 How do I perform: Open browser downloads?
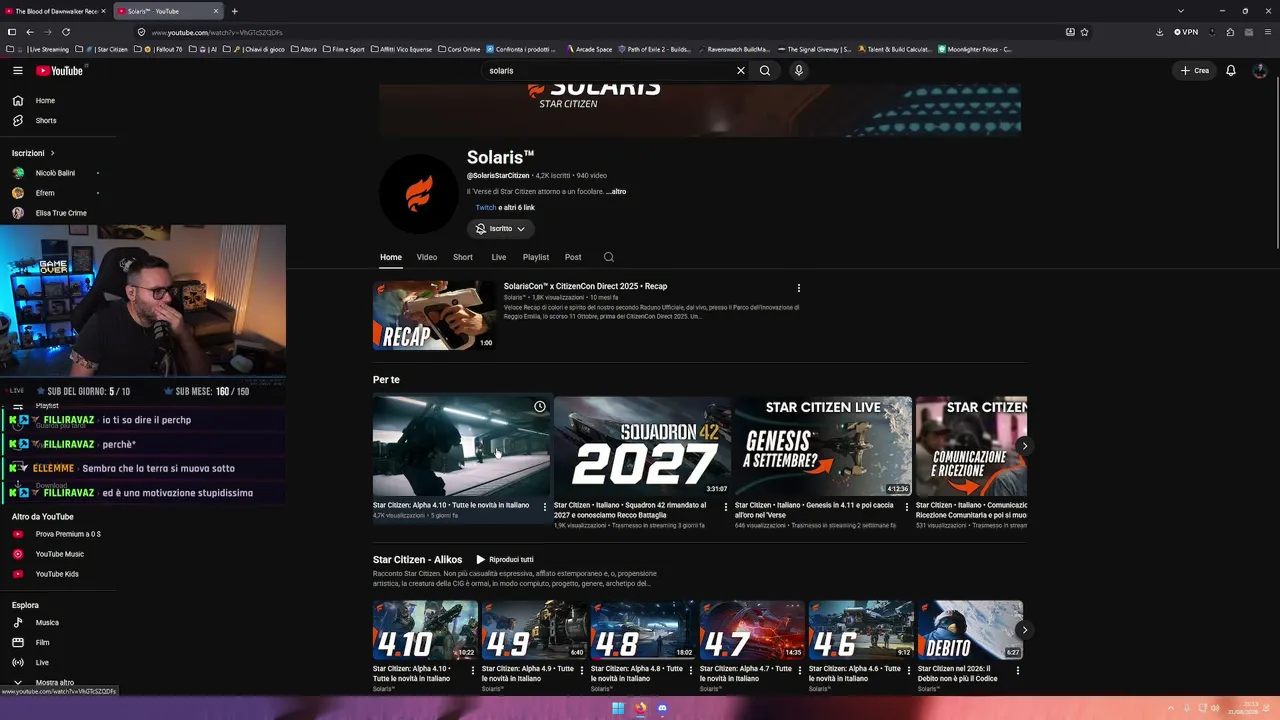[x=1159, y=32]
